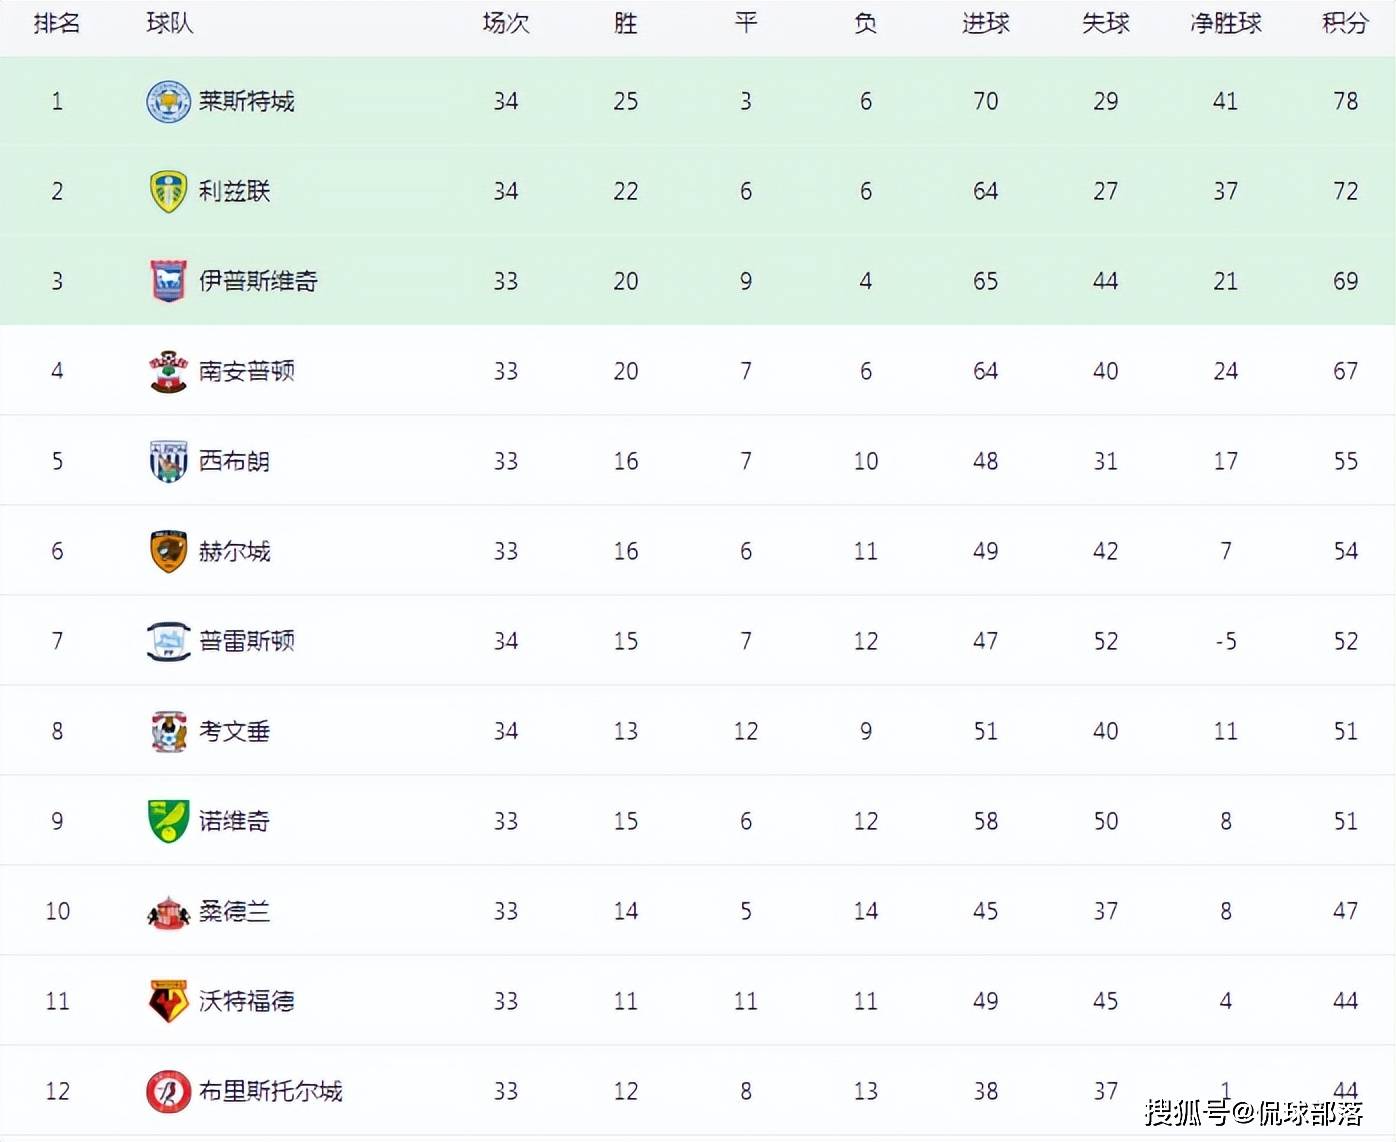This screenshot has height=1142, width=1396.
Task: Click the Preston club crest
Action: [x=168, y=641]
